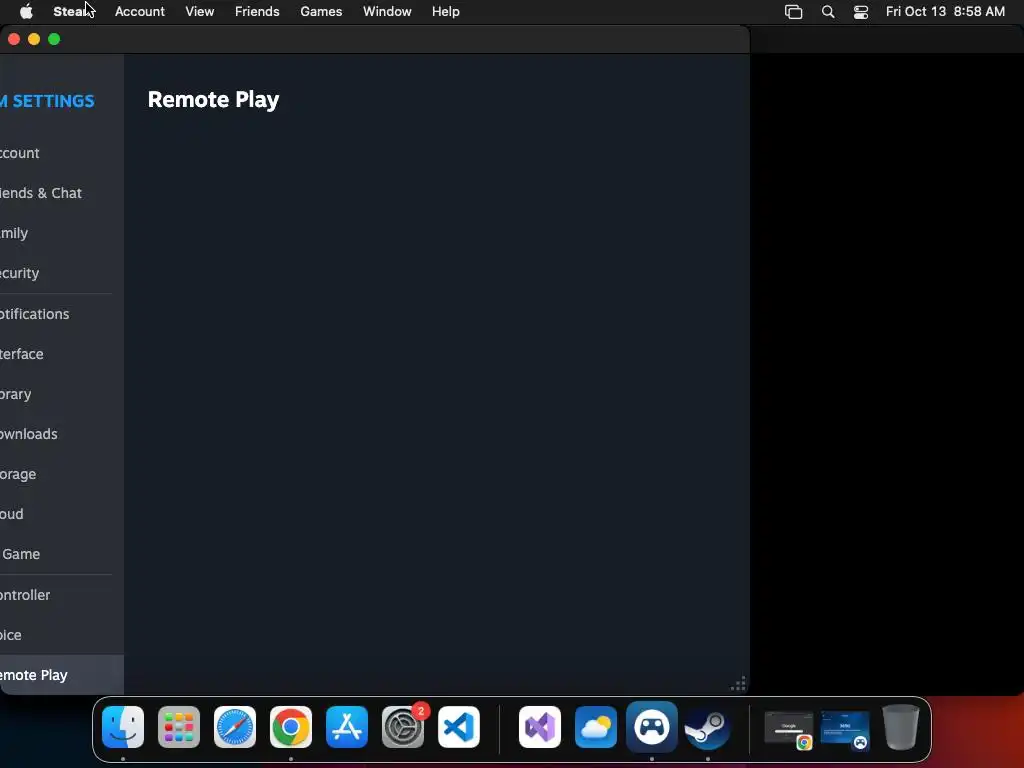Launch Safari from the dock
Viewport: 1024px width, 768px height.
point(235,727)
